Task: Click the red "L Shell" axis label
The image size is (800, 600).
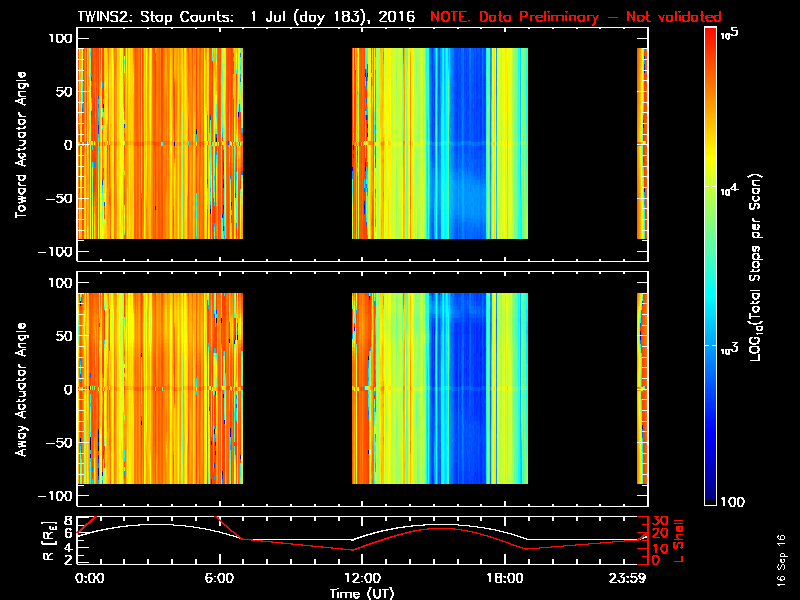Action: [x=678, y=541]
